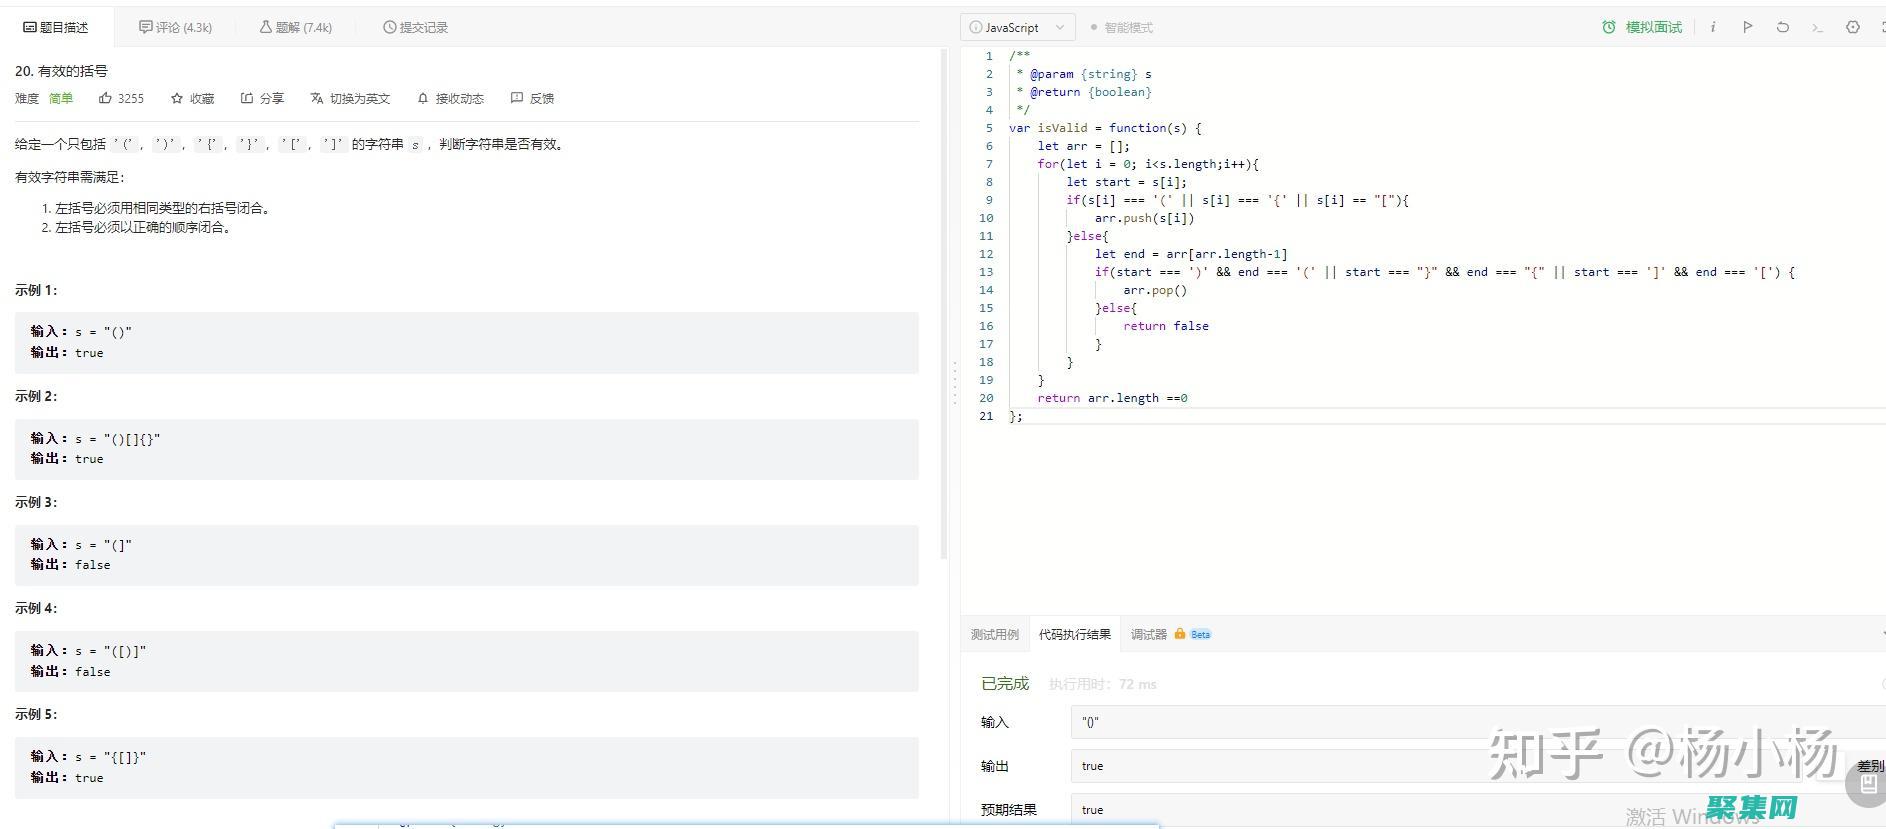The height and width of the screenshot is (829, 1886).
Task: Switch to the 测试用例 test case tab
Action: 994,634
